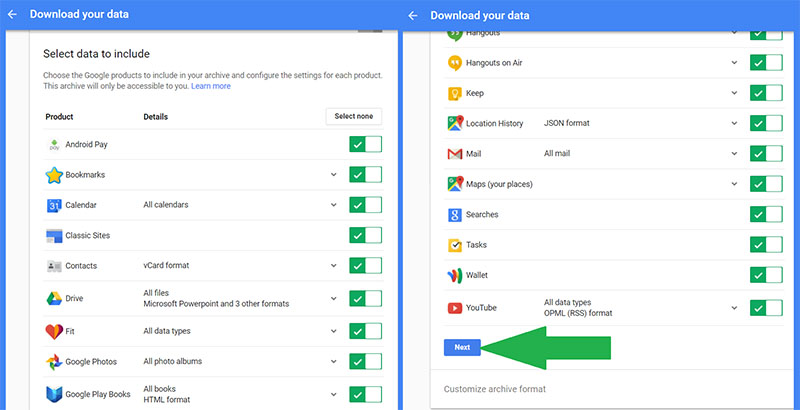Viewport: 800px width, 410px height.
Task: Open the Learn more link
Action: point(211,86)
